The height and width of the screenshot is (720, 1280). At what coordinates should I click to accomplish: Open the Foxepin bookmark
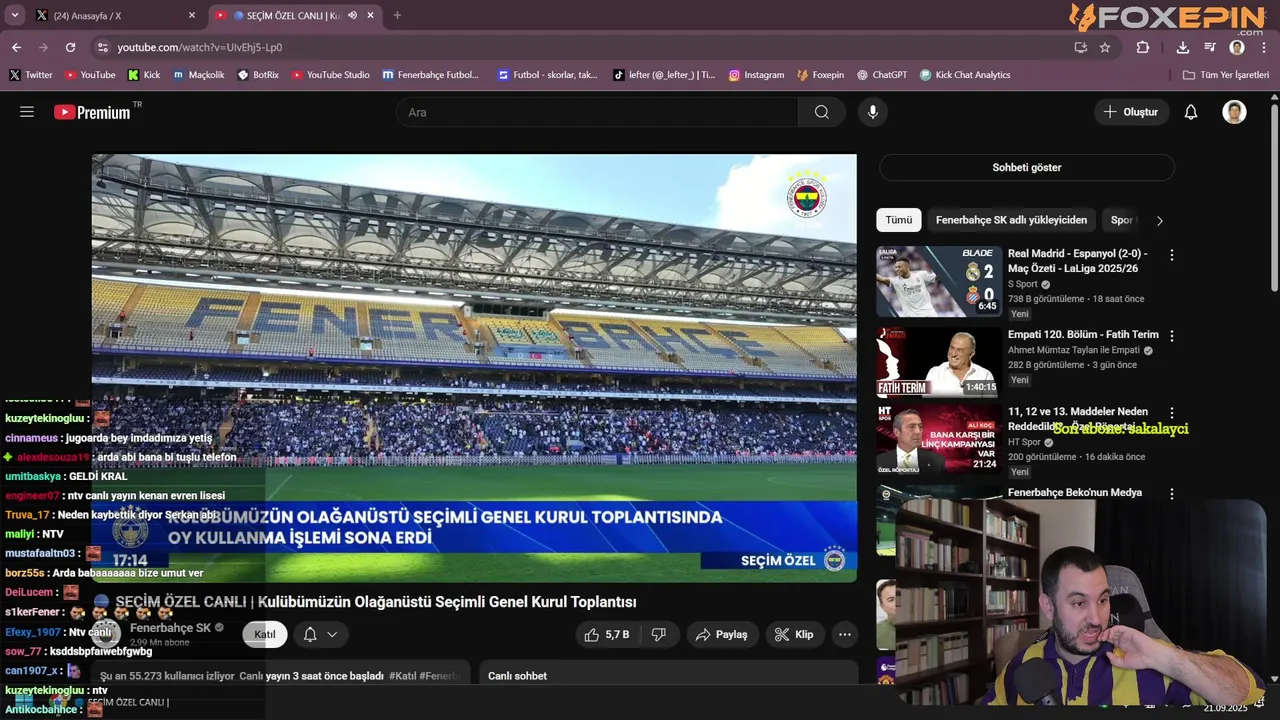coord(820,75)
